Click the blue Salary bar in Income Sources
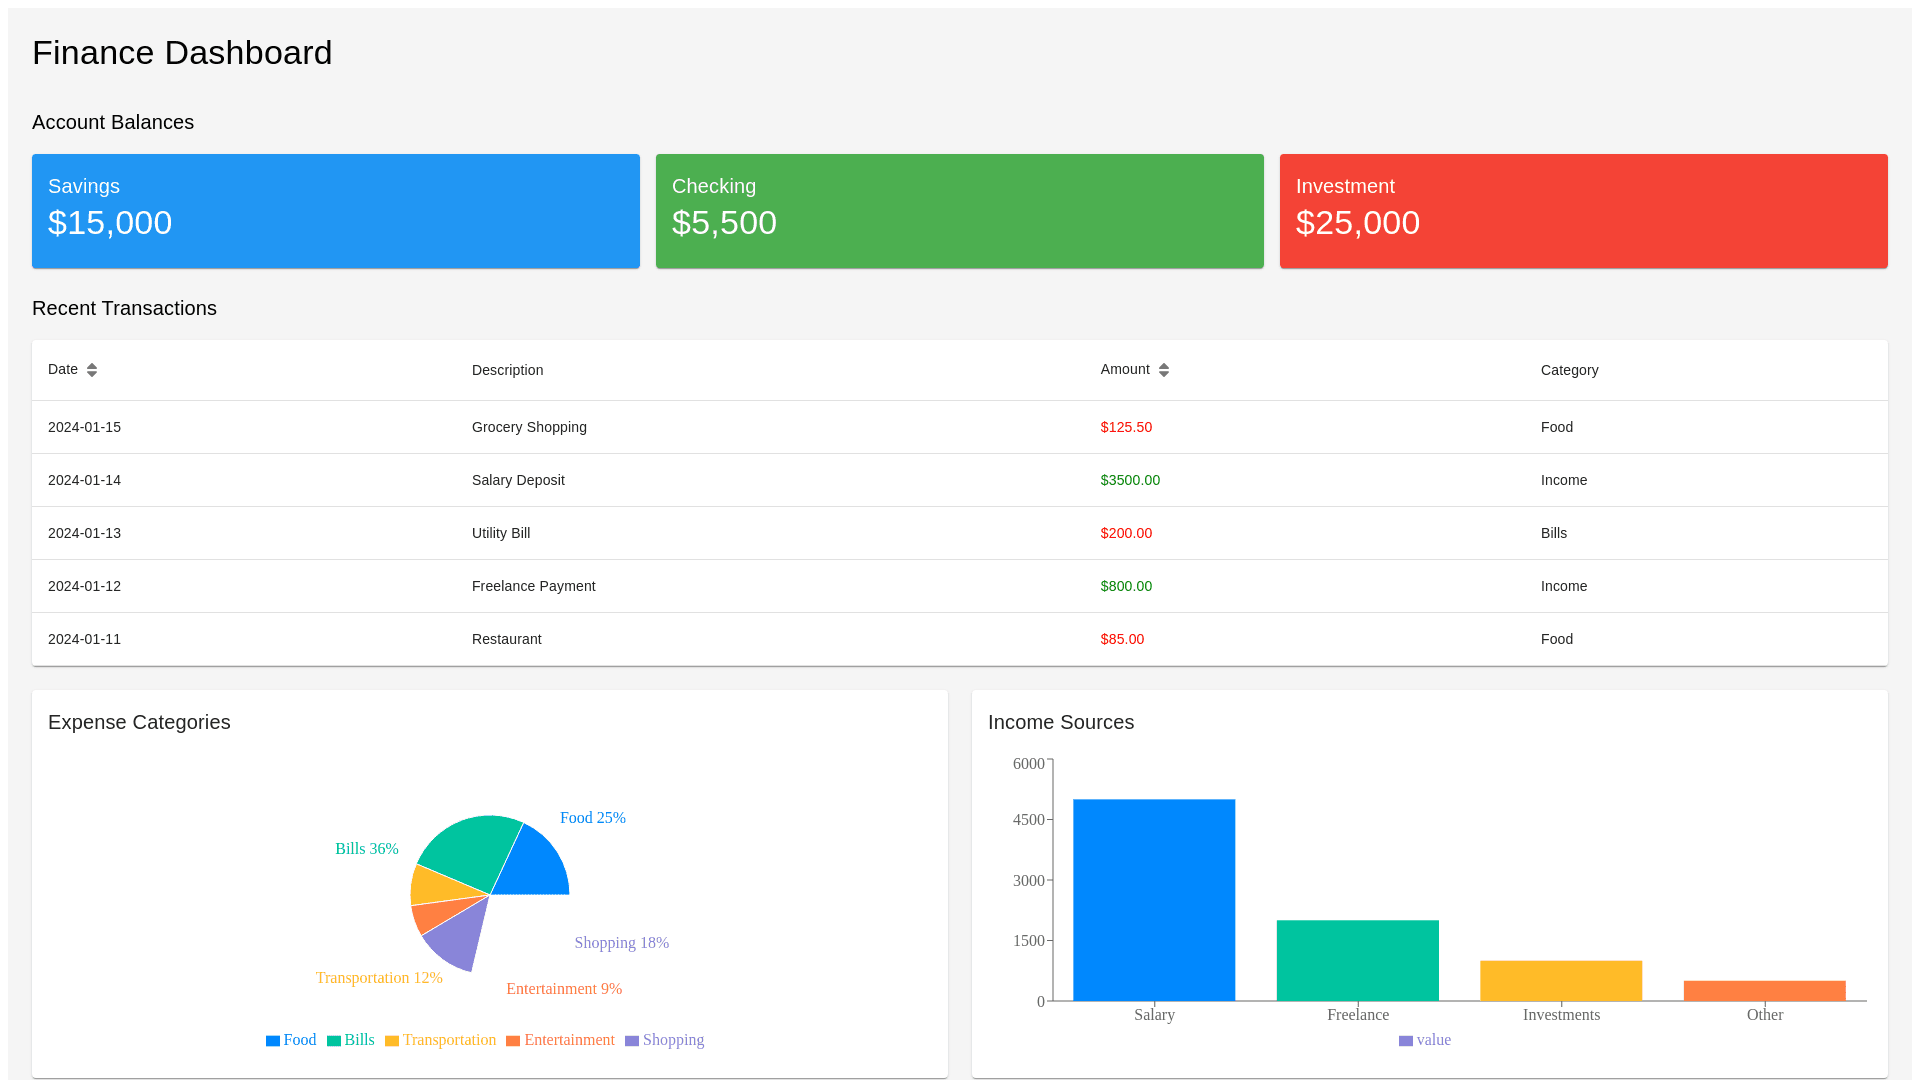The image size is (1920, 1080). pos(1154,900)
